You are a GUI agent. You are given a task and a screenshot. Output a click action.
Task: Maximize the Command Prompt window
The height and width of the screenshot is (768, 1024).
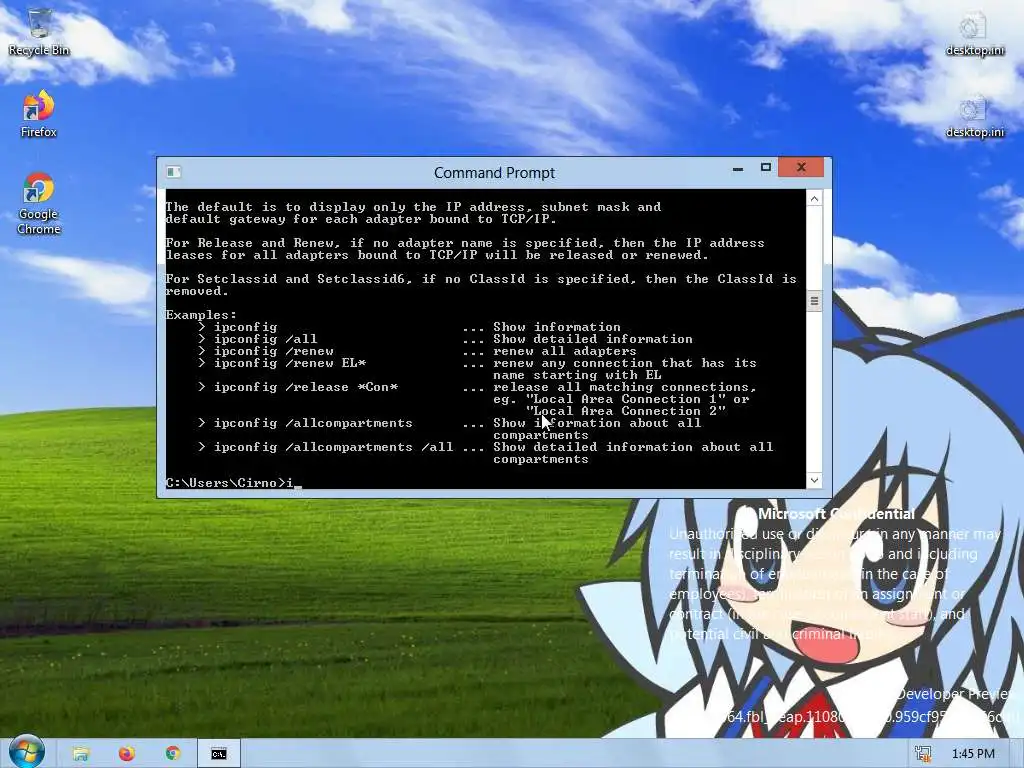765,168
